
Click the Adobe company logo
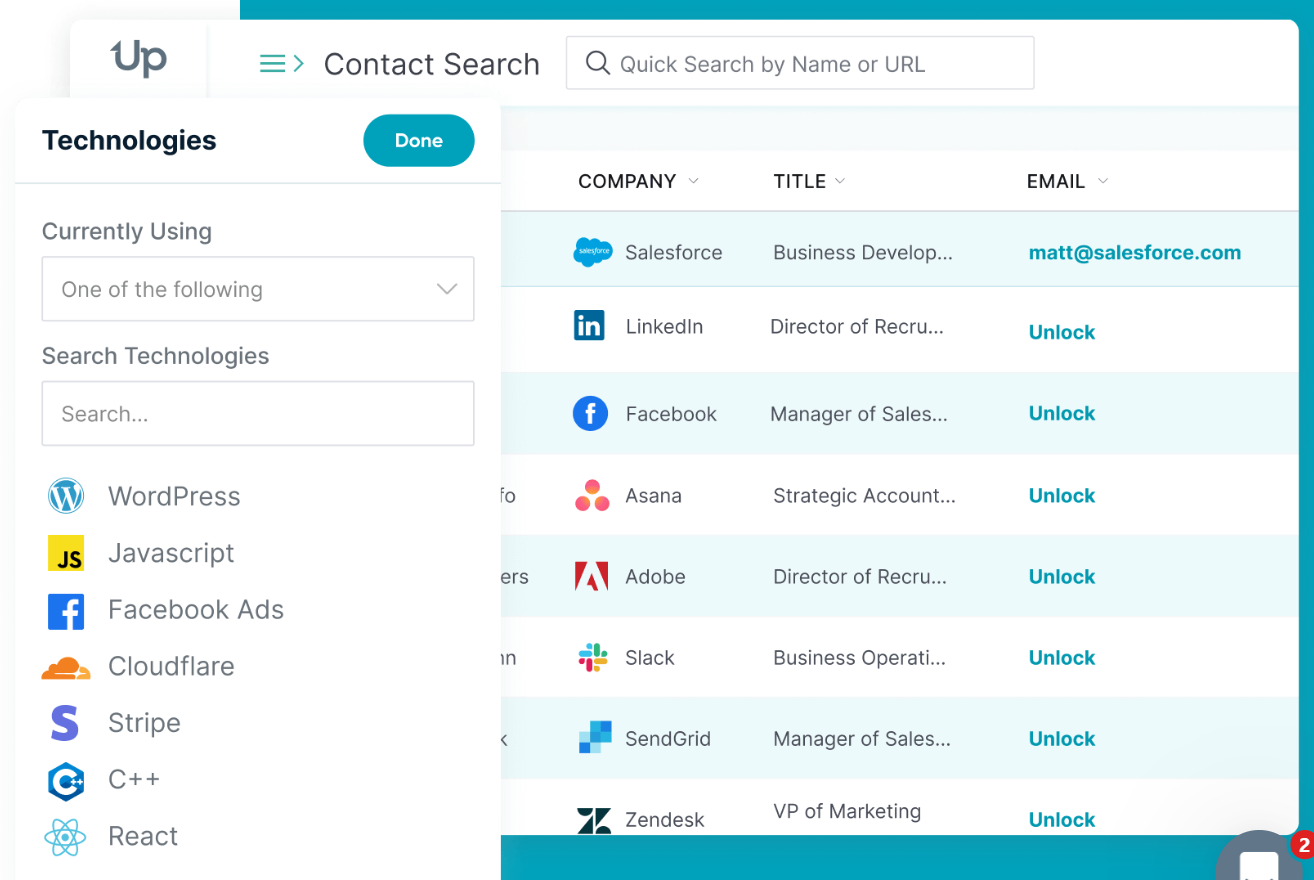click(591, 576)
